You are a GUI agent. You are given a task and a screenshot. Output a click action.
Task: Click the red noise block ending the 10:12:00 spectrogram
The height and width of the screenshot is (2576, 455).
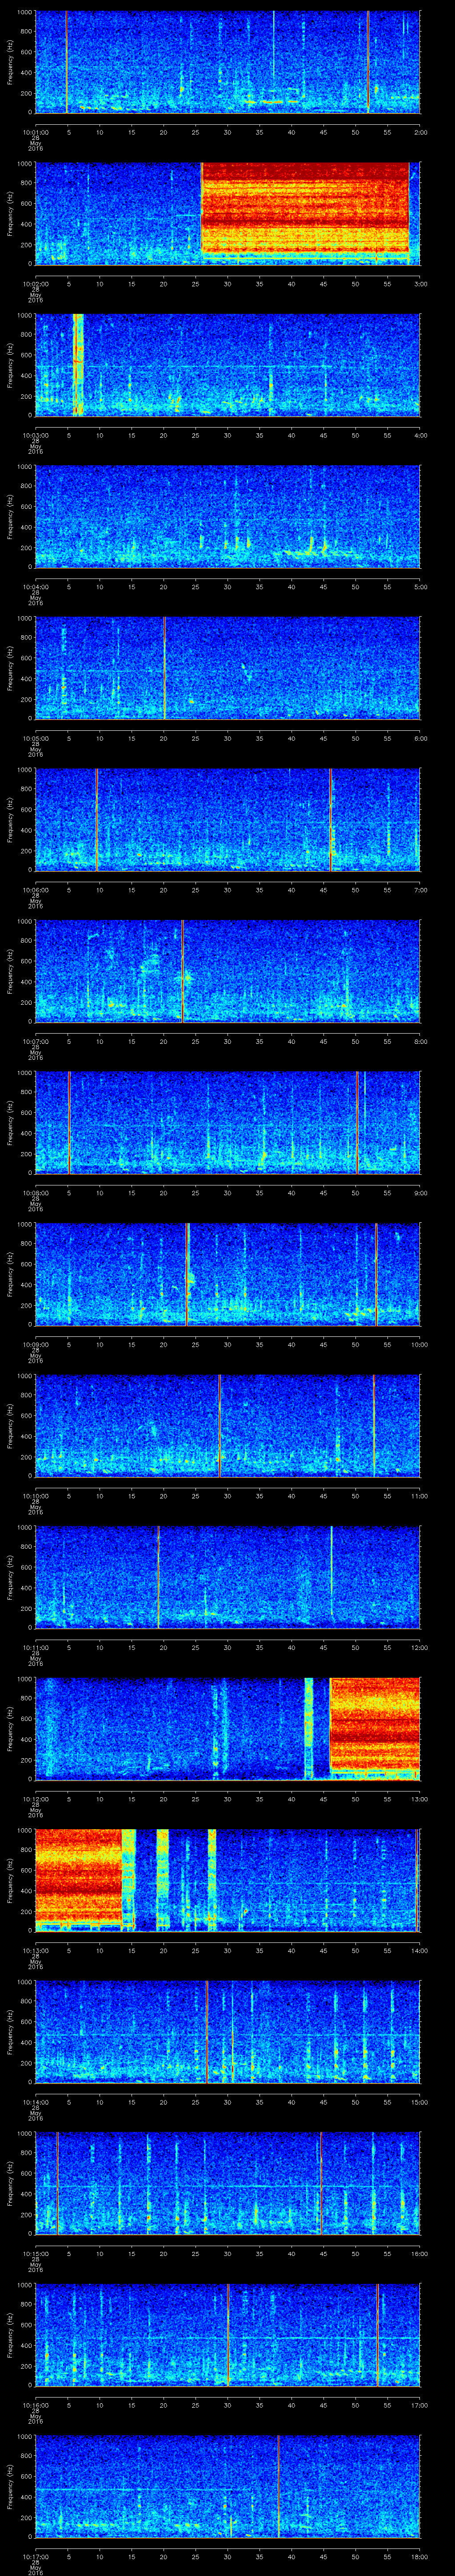pyautogui.click(x=375, y=1728)
